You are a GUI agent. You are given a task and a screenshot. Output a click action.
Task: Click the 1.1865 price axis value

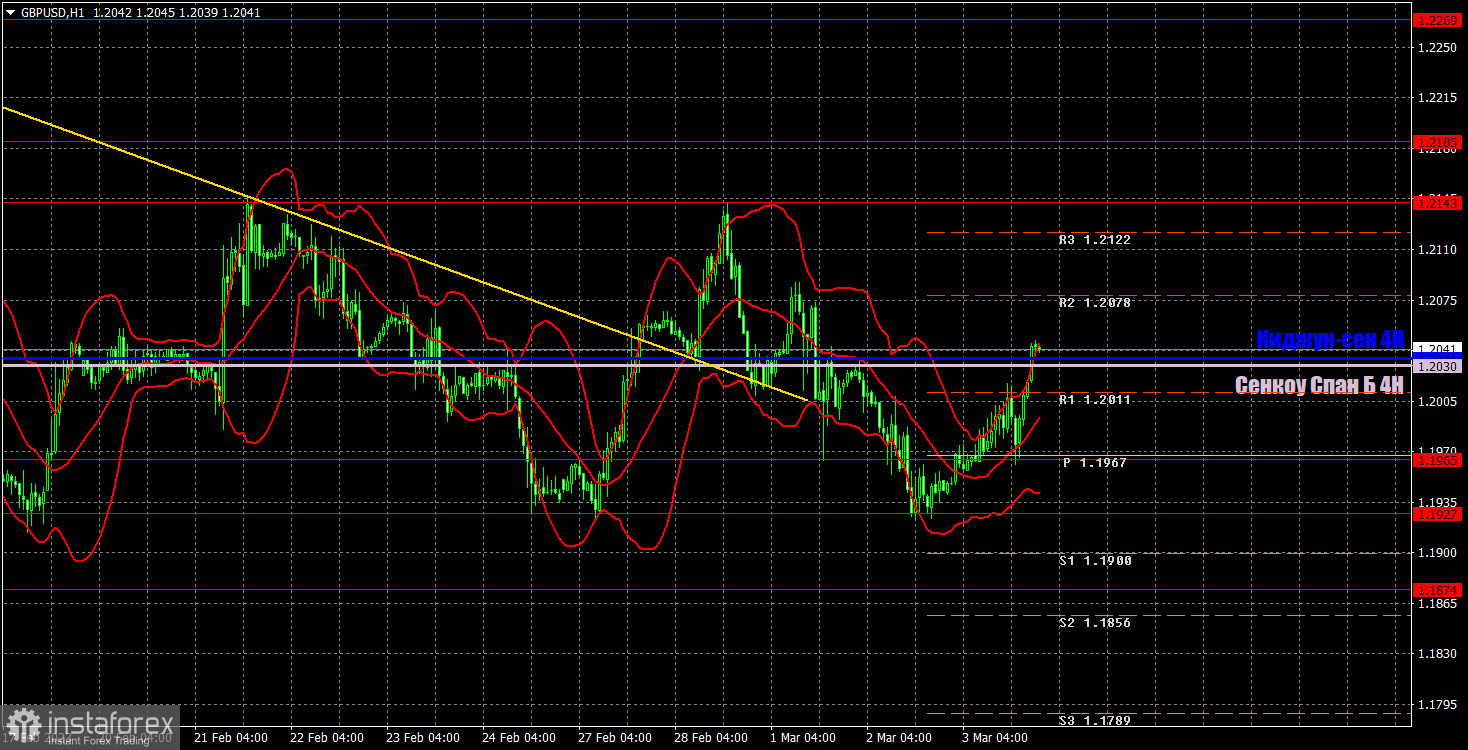[1437, 604]
